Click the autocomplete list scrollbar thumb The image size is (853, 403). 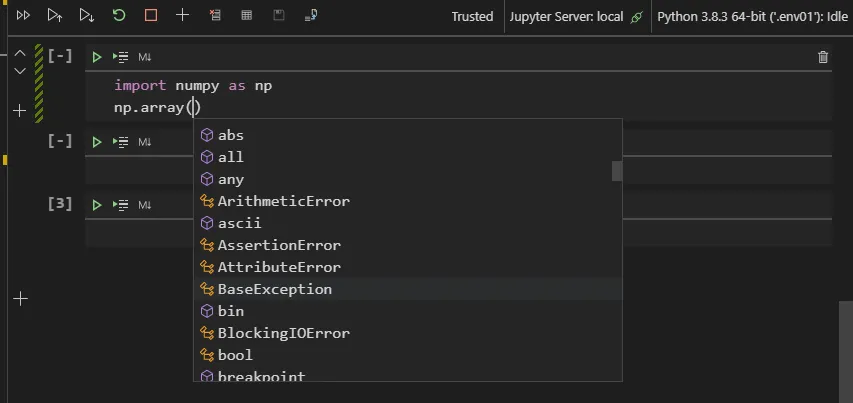point(617,171)
